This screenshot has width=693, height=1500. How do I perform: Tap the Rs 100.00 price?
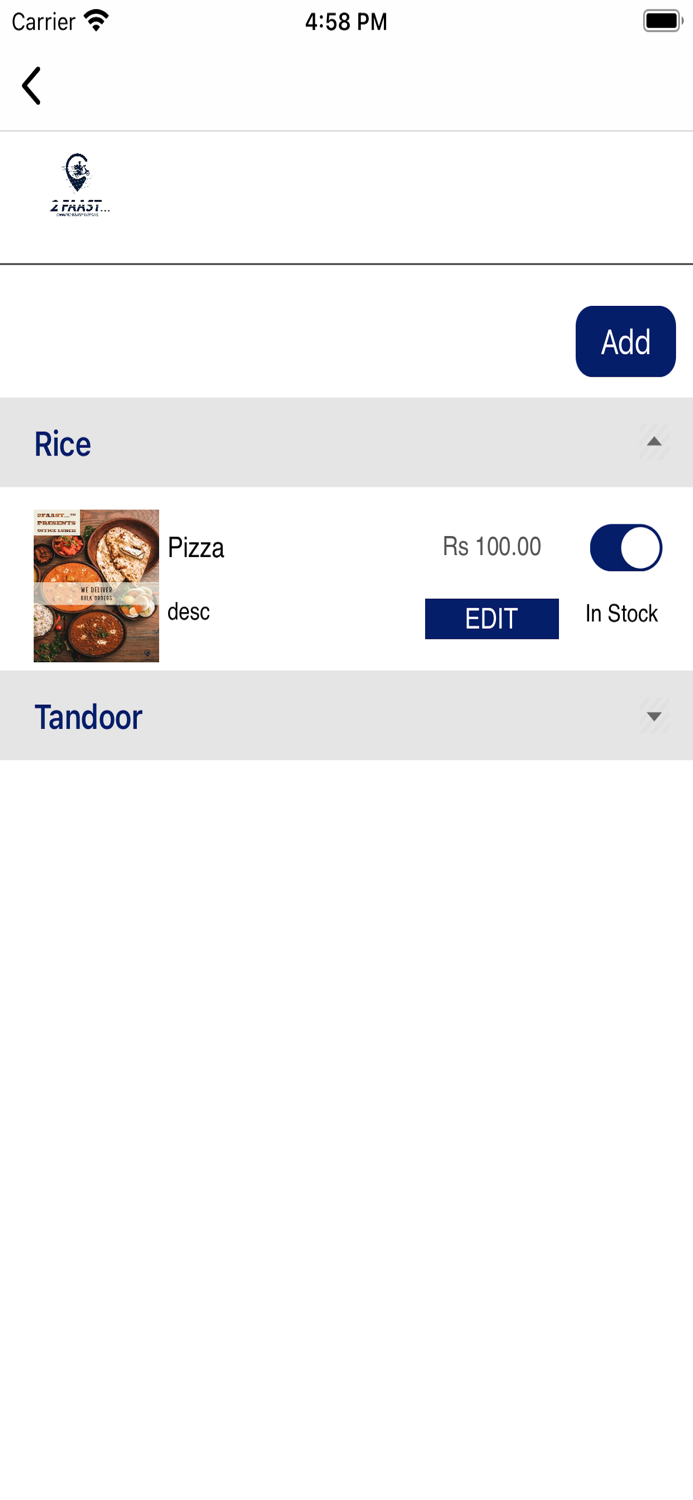coord(492,547)
